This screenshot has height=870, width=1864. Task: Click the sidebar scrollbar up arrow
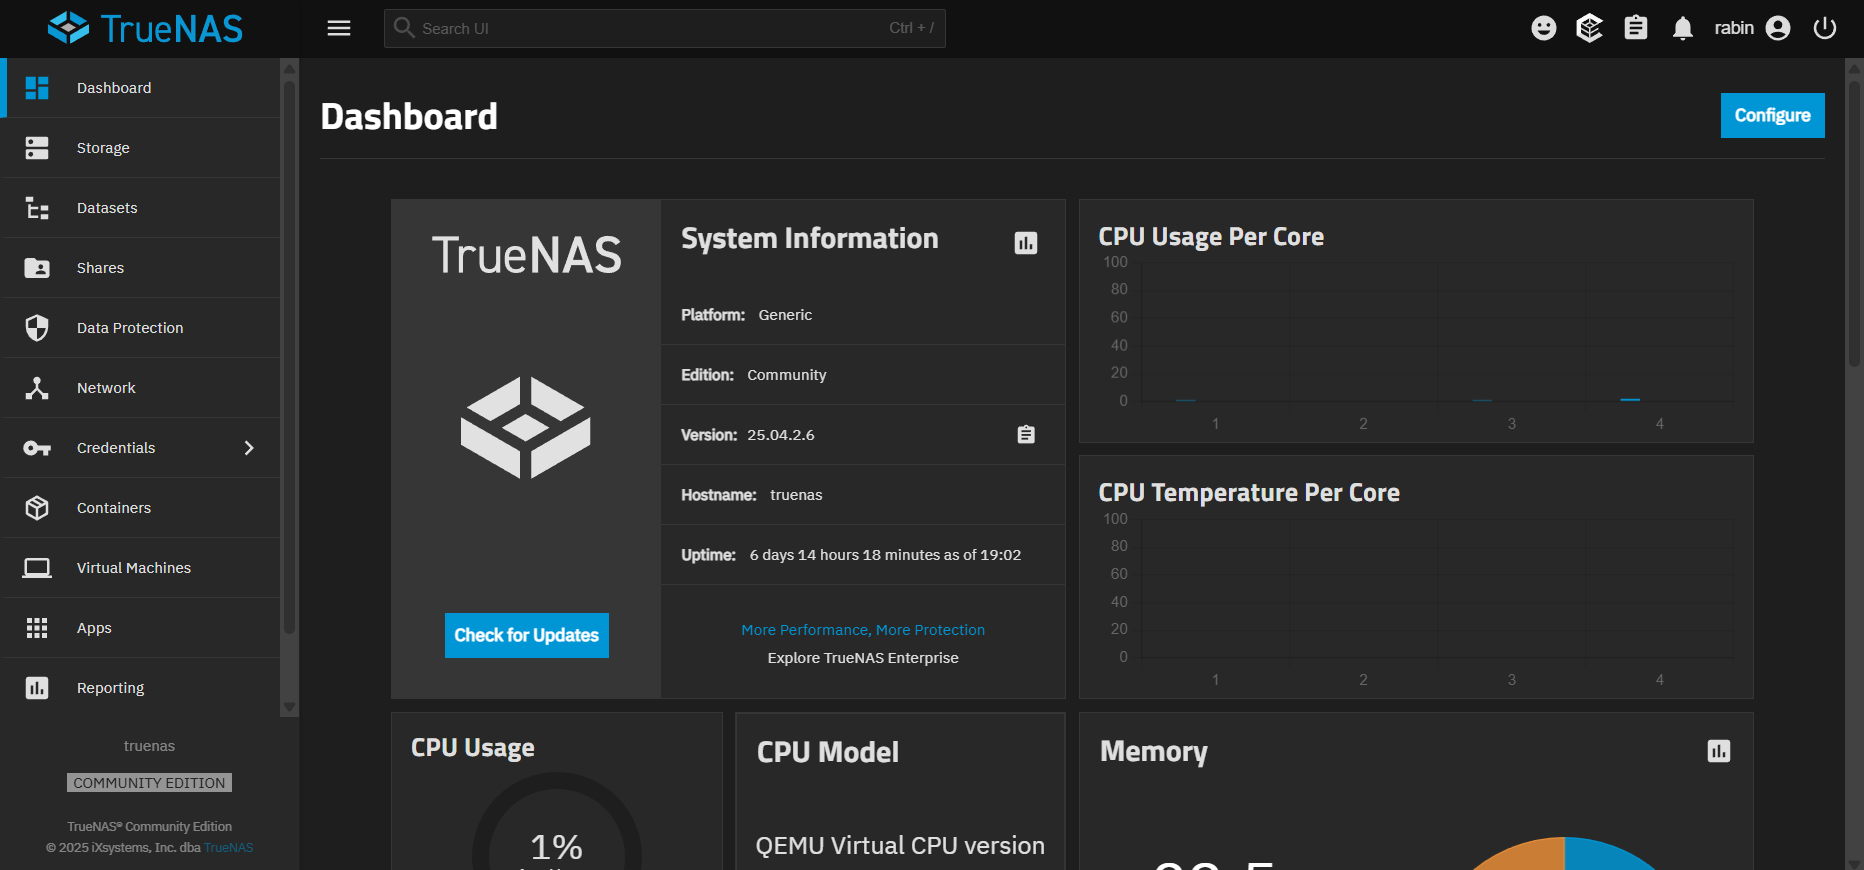tap(290, 68)
